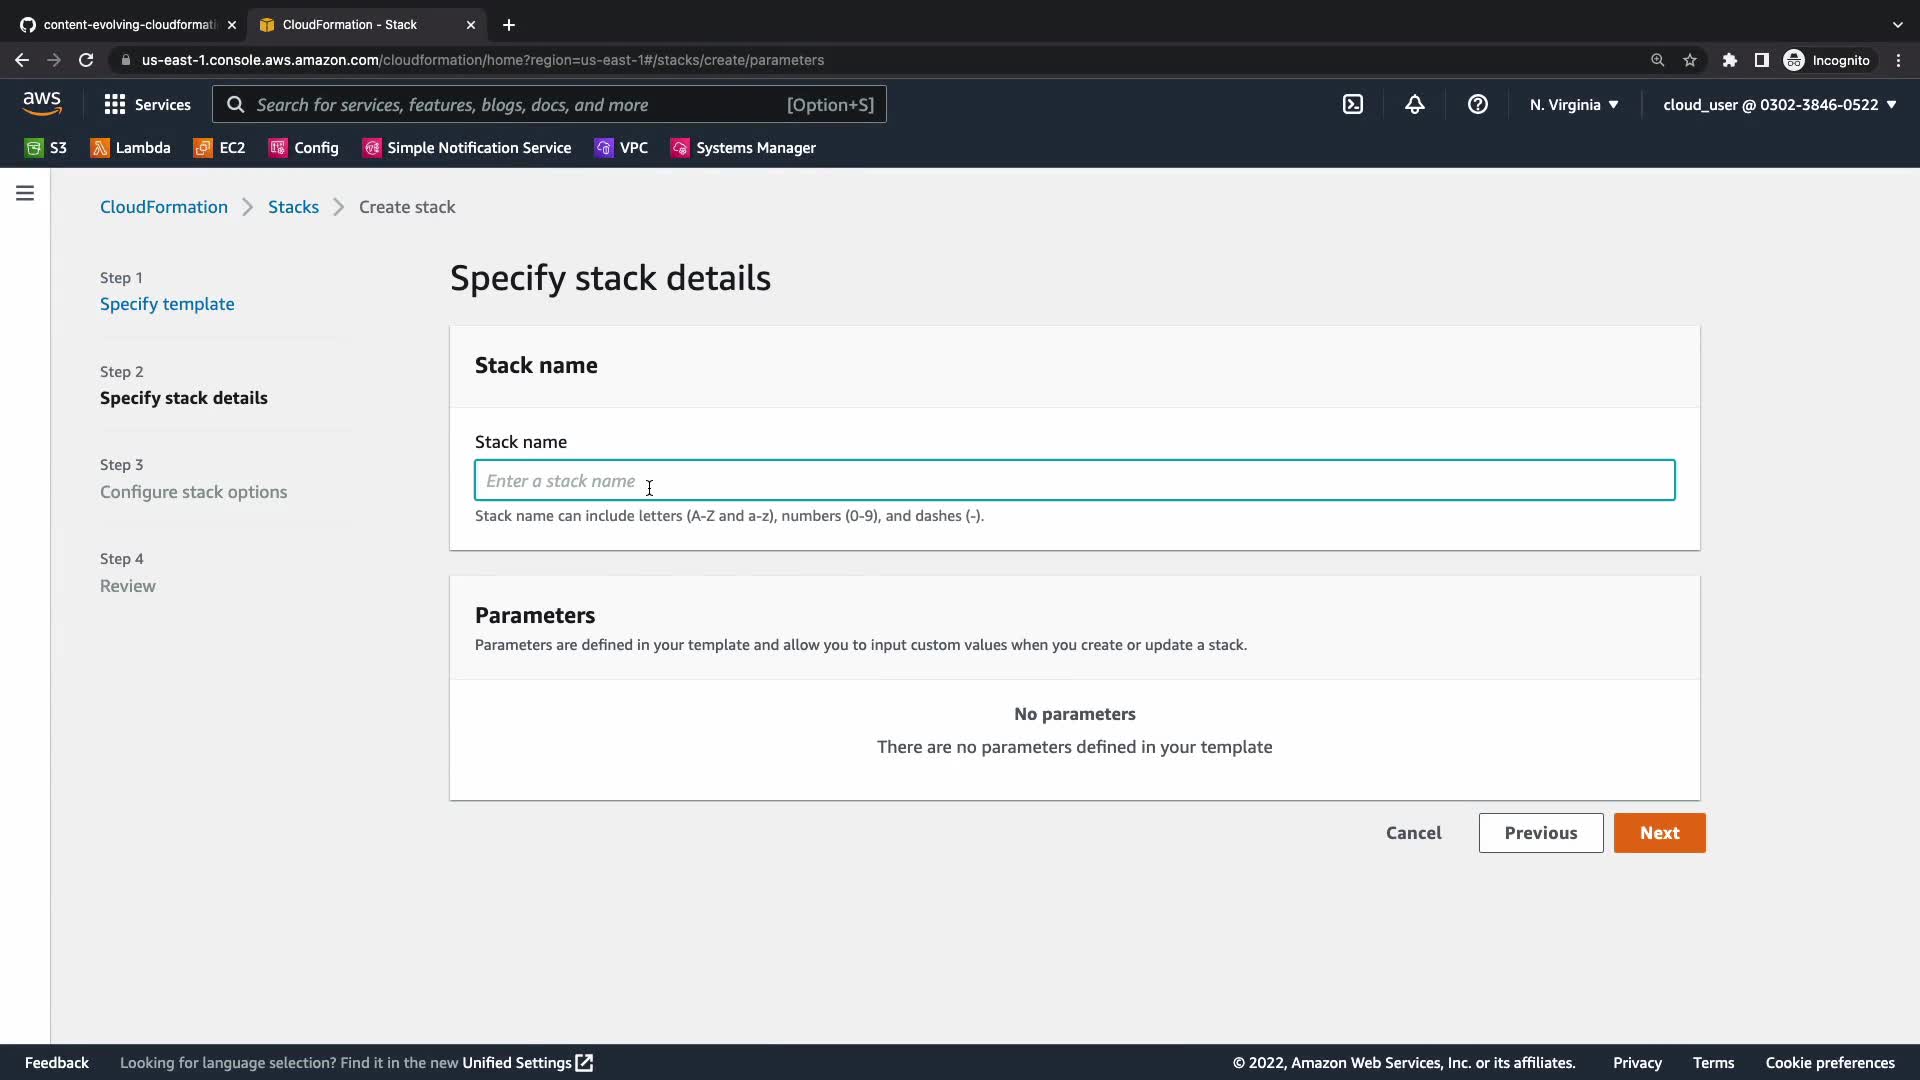
Task: Click the Previous button
Action: (x=1540, y=833)
